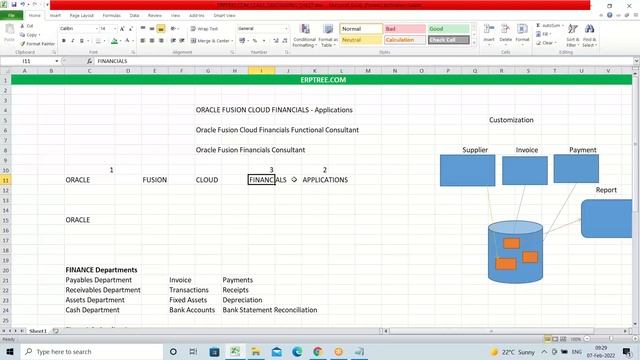This screenshot has height=360, width=640.
Task: Open the Windows Start menu
Action: 10,351
